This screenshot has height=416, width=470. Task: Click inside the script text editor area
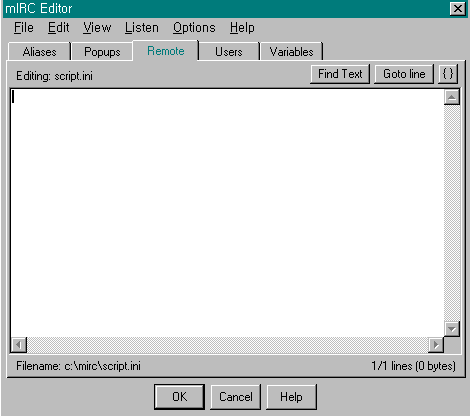227,213
